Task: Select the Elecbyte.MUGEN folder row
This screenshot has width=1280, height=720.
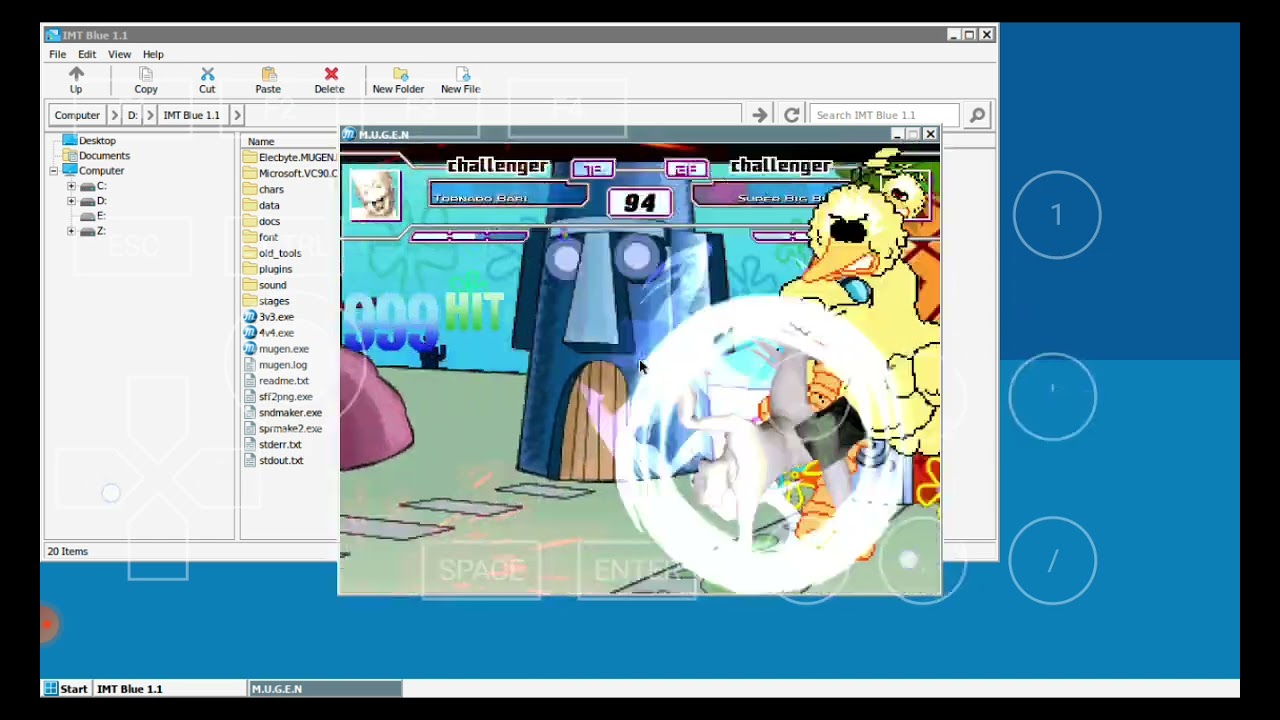Action: tap(290, 157)
